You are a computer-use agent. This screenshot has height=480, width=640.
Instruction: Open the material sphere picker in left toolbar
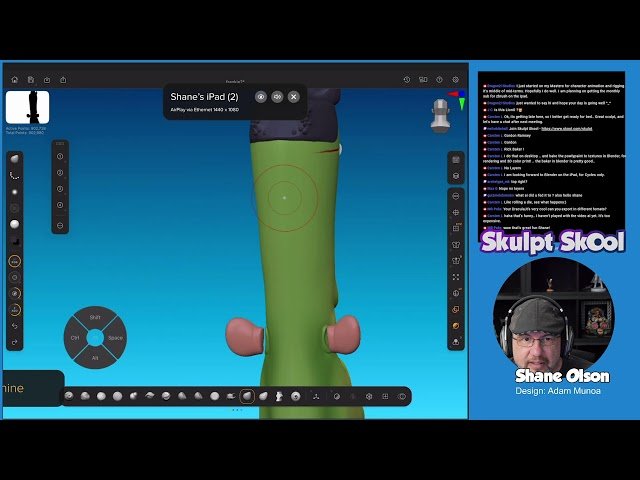click(15, 225)
